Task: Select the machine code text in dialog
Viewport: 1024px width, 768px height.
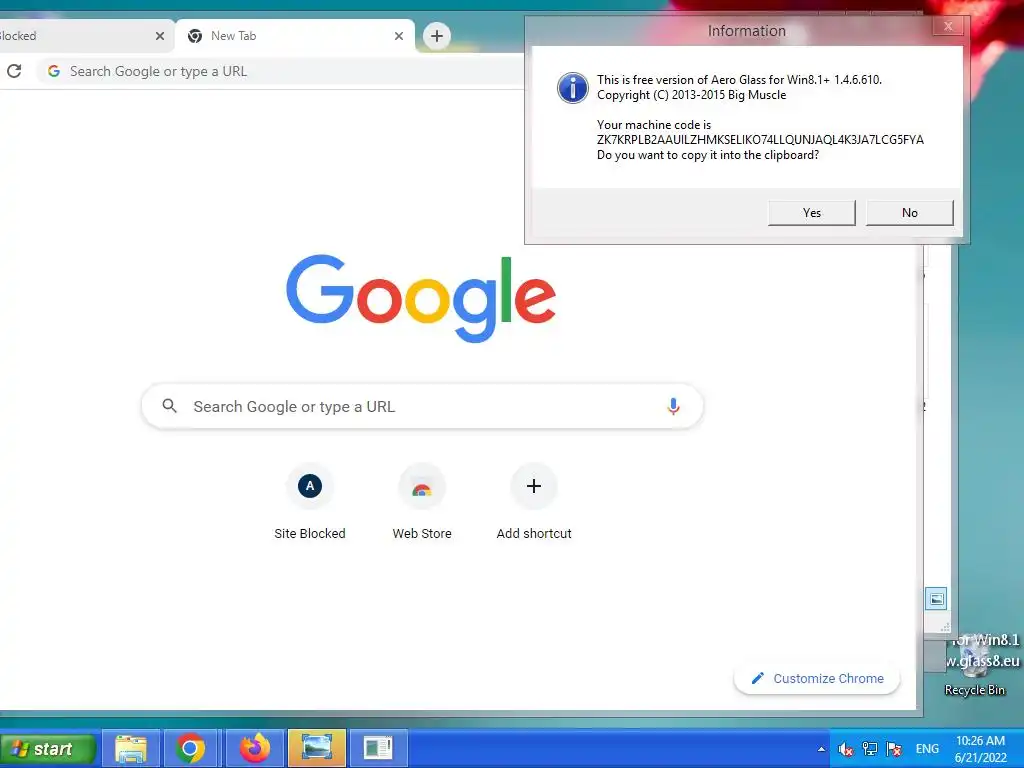Action: (x=760, y=140)
